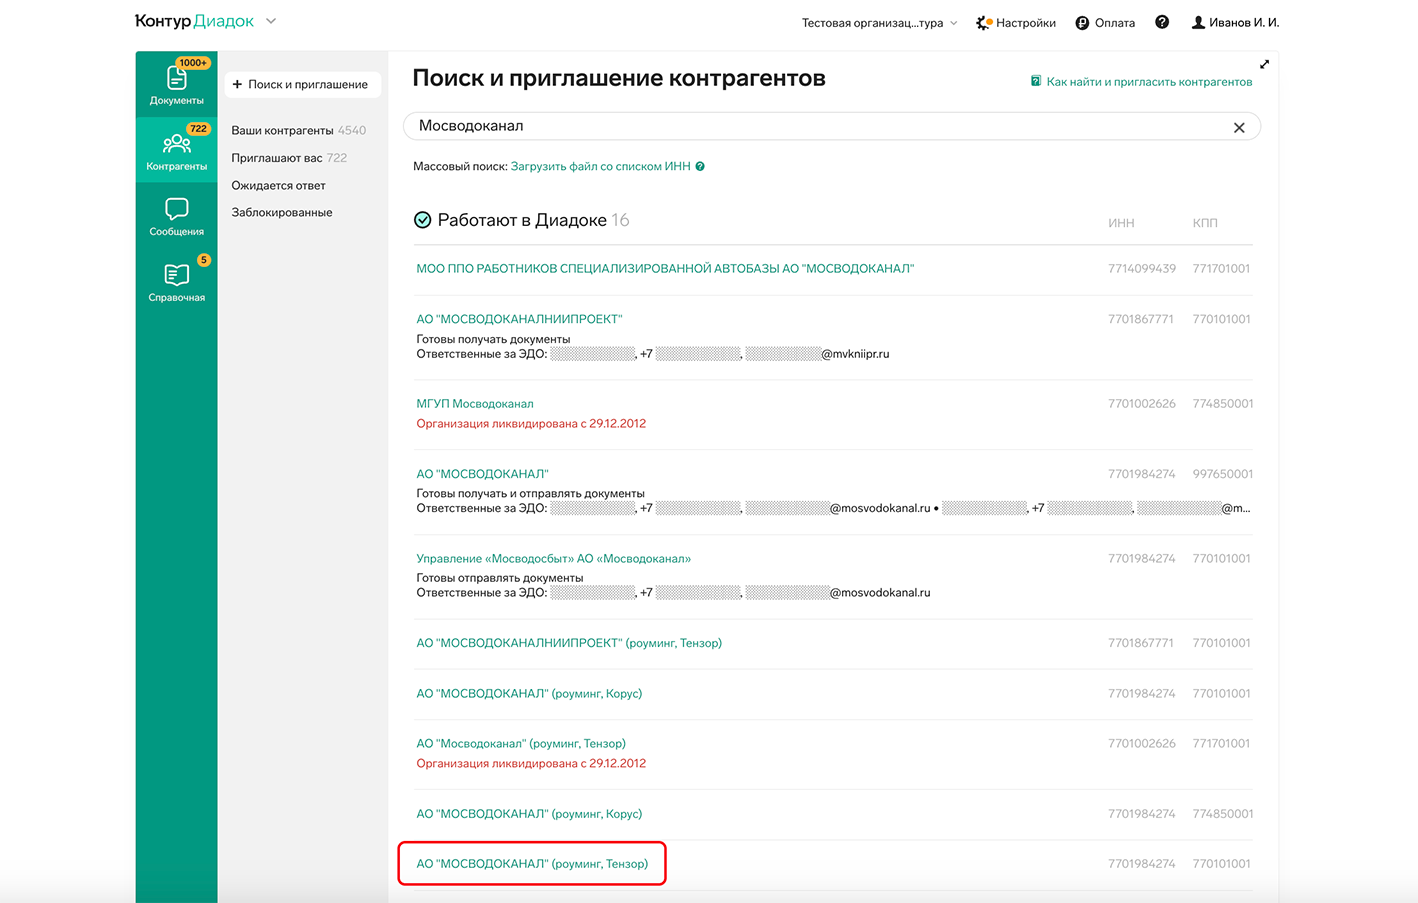Click the mass search tooltip question icon
1418x903 pixels.
click(700, 167)
